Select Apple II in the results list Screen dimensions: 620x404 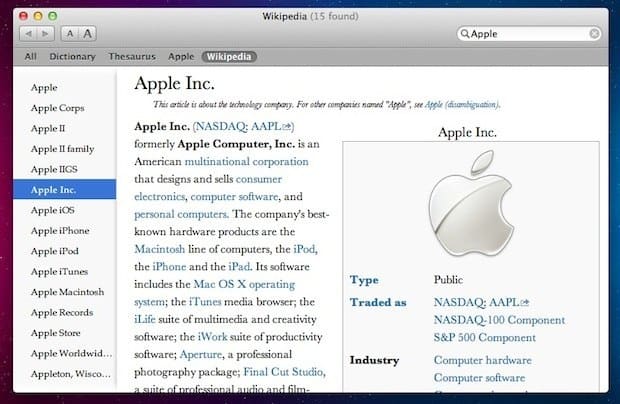tap(65, 128)
